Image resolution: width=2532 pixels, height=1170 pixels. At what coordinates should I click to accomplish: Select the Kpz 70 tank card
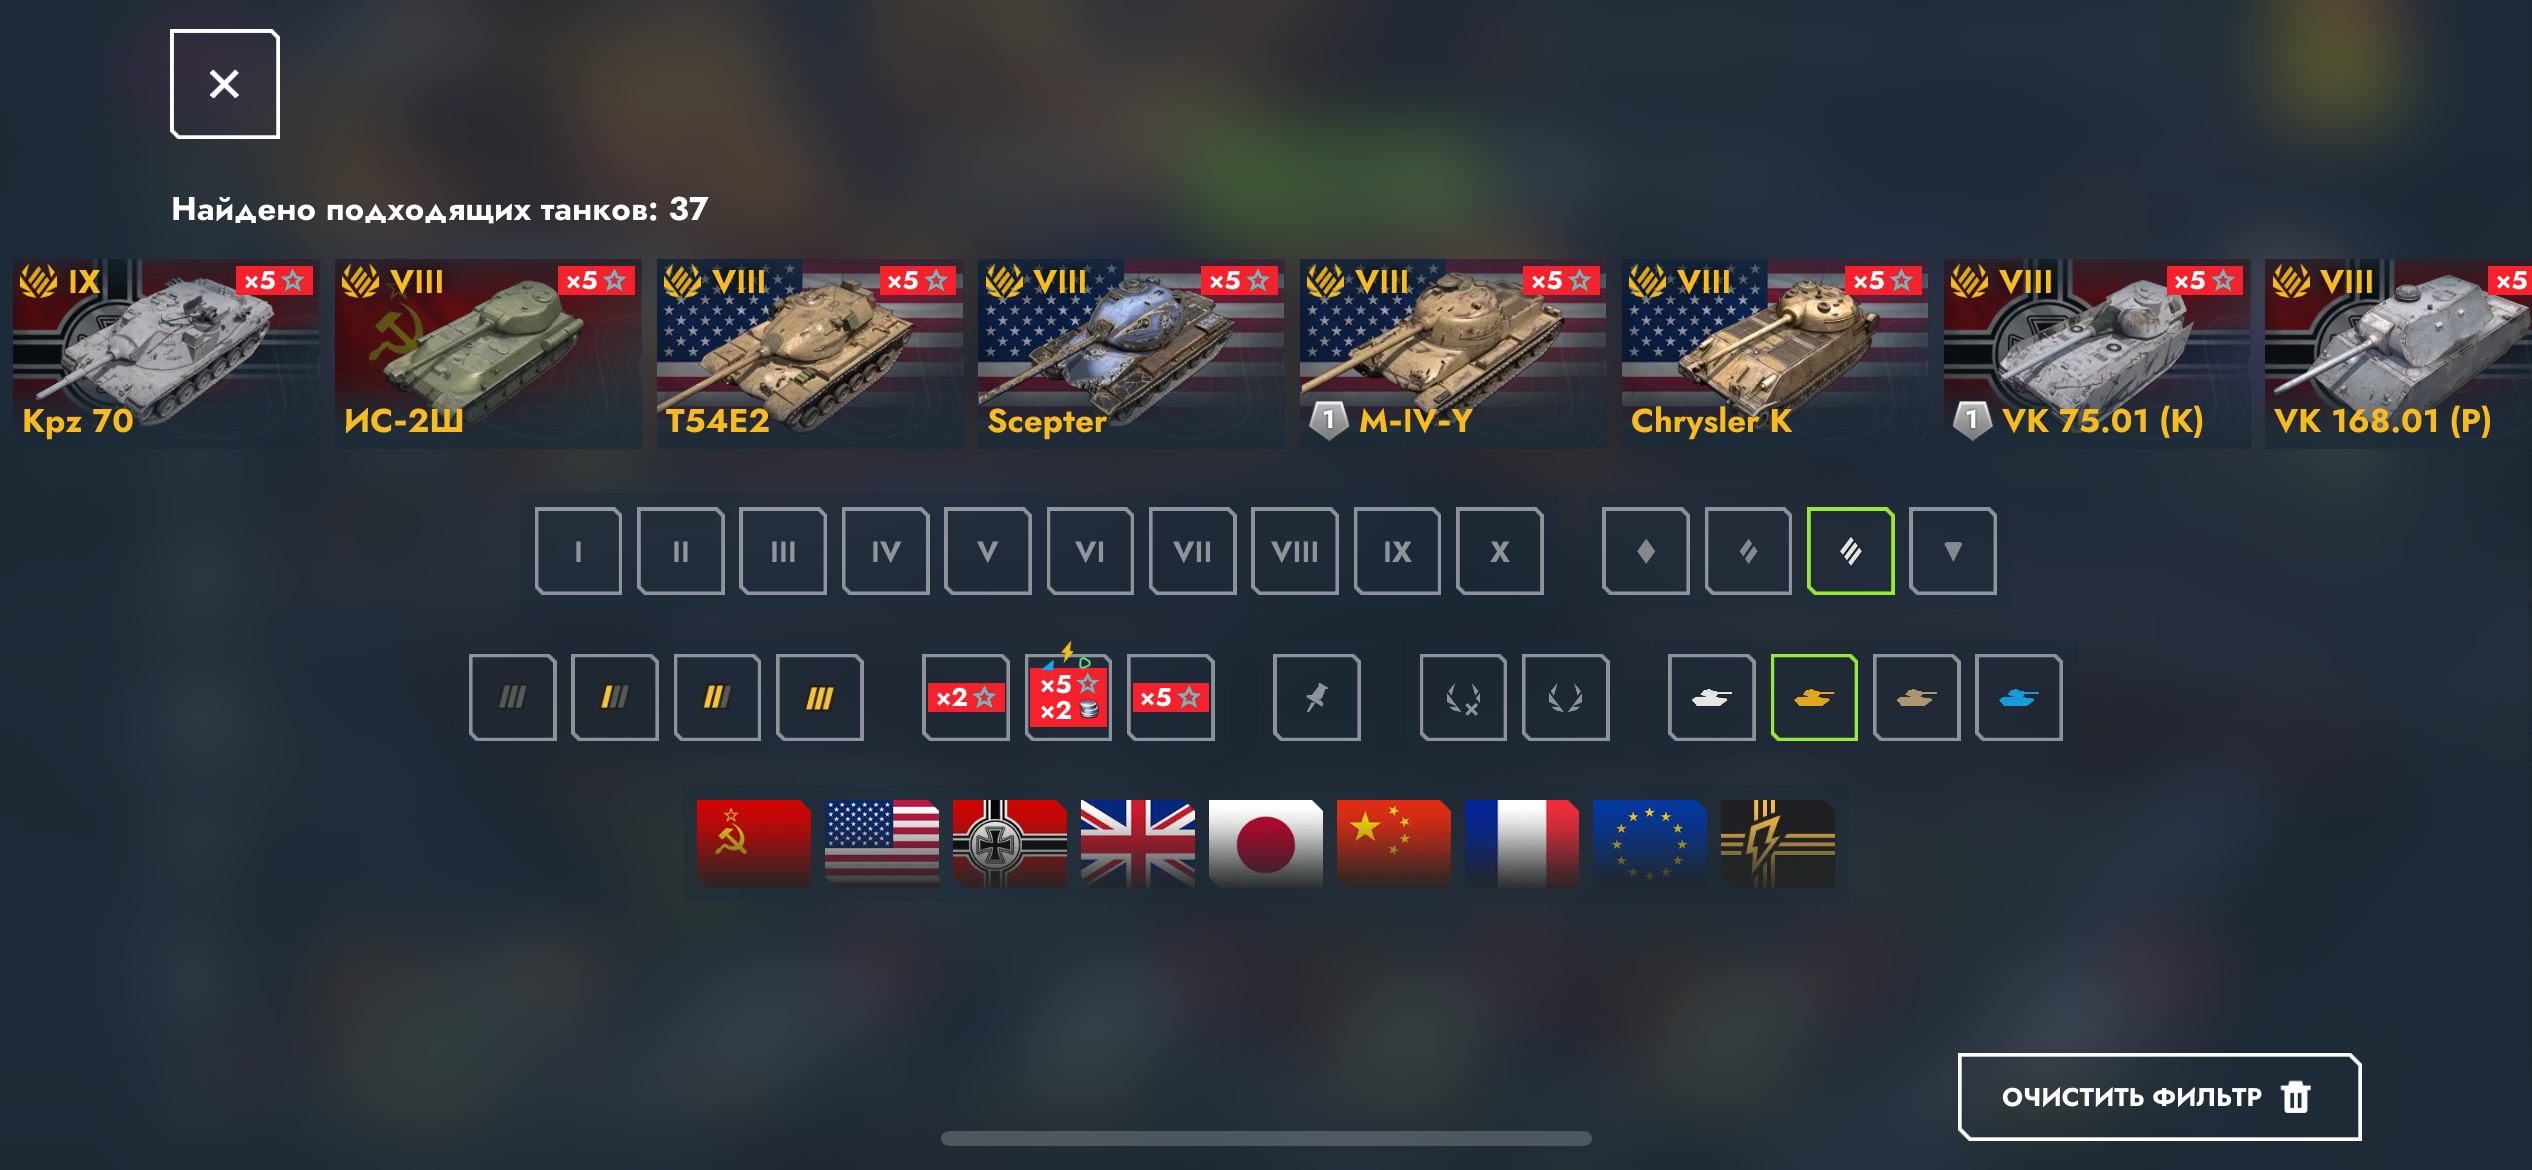click(166, 353)
